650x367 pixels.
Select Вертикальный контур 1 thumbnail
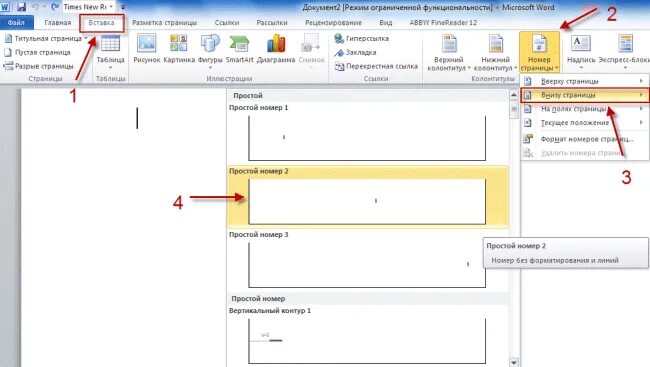pyautogui.click(x=367, y=341)
